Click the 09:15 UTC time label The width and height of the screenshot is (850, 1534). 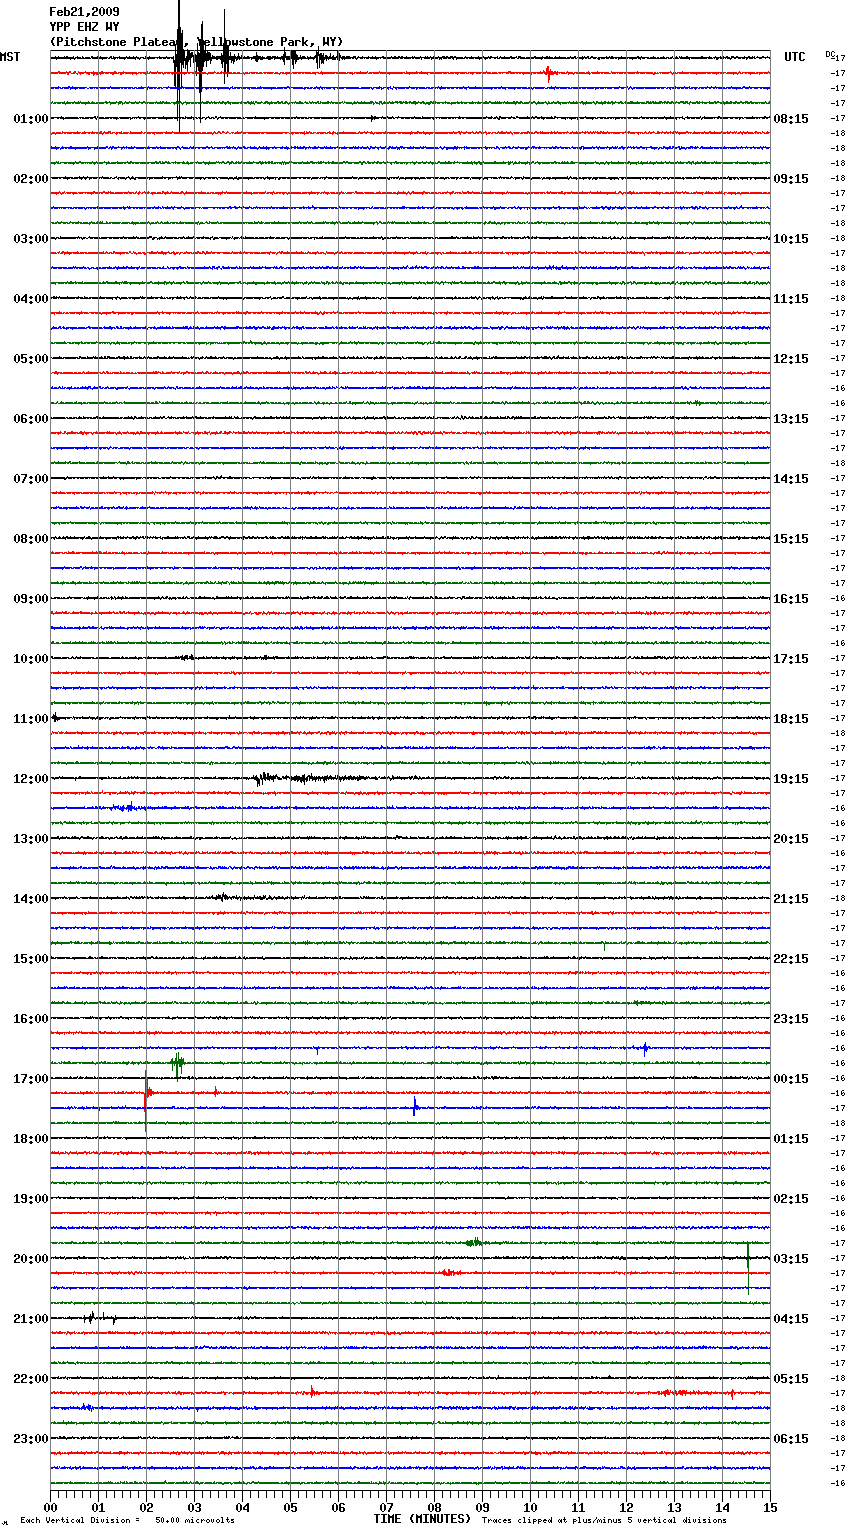point(791,179)
